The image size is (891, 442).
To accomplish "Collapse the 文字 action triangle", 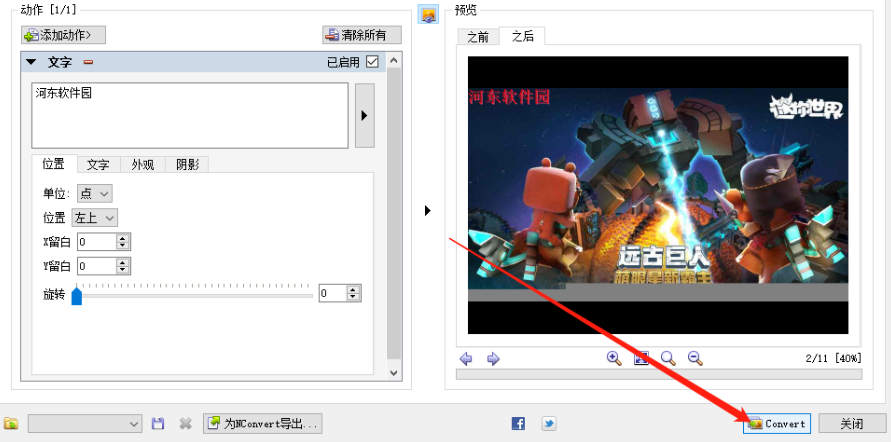I will click(31, 62).
